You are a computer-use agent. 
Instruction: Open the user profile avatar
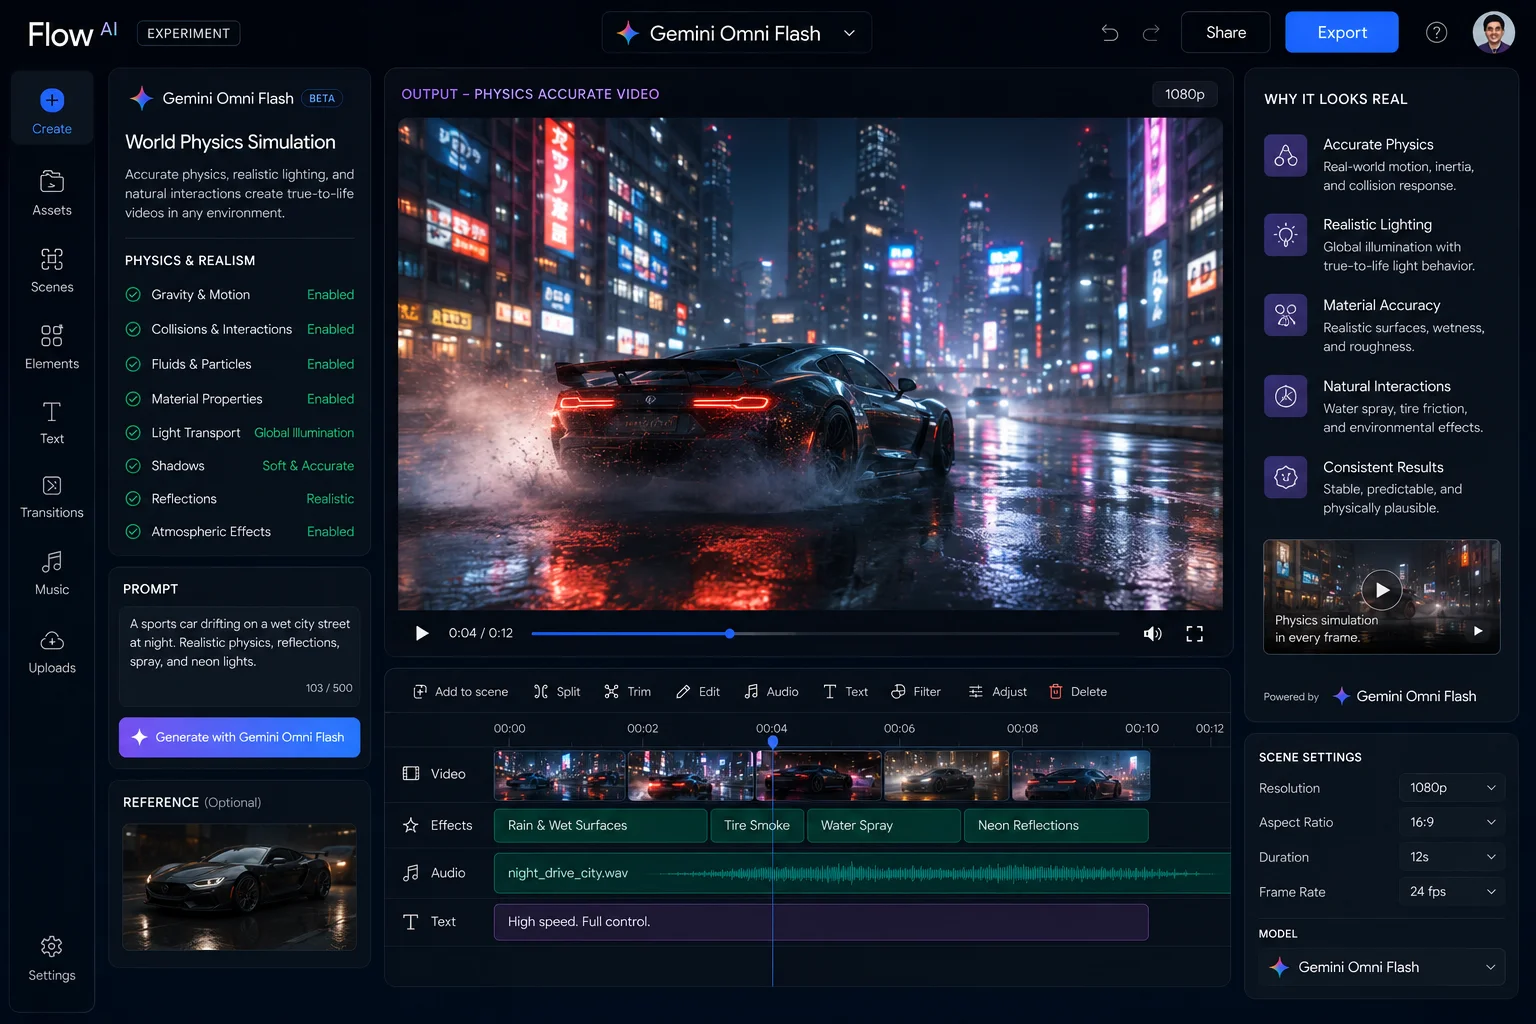click(1493, 32)
